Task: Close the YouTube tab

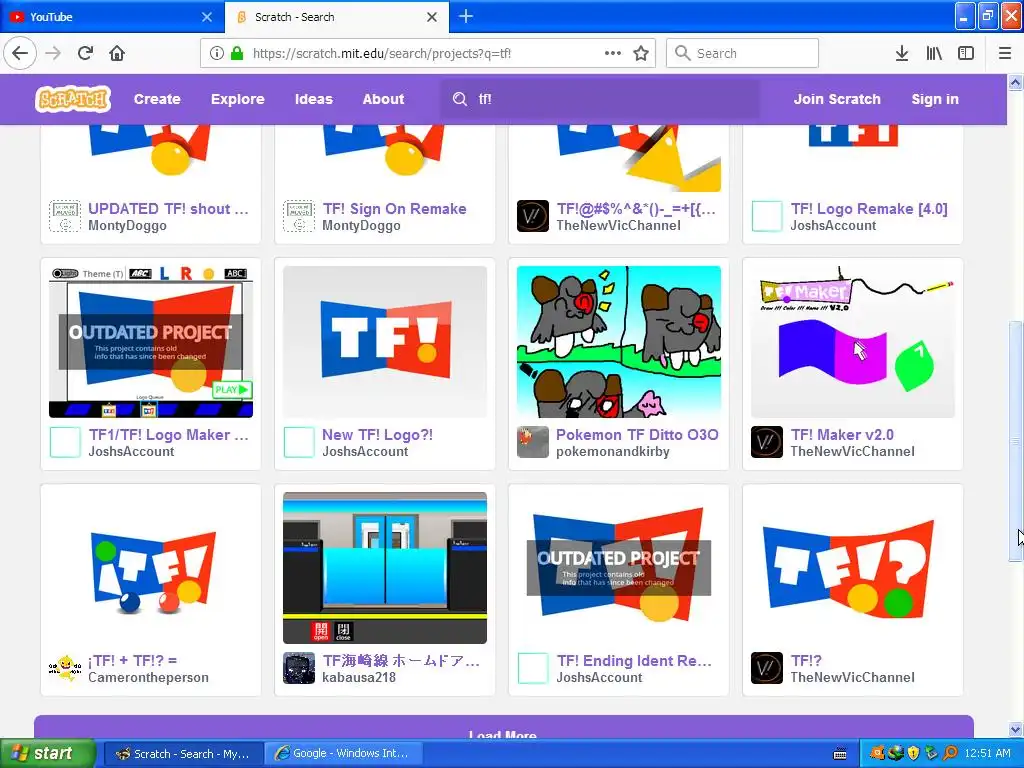Action: click(x=206, y=17)
